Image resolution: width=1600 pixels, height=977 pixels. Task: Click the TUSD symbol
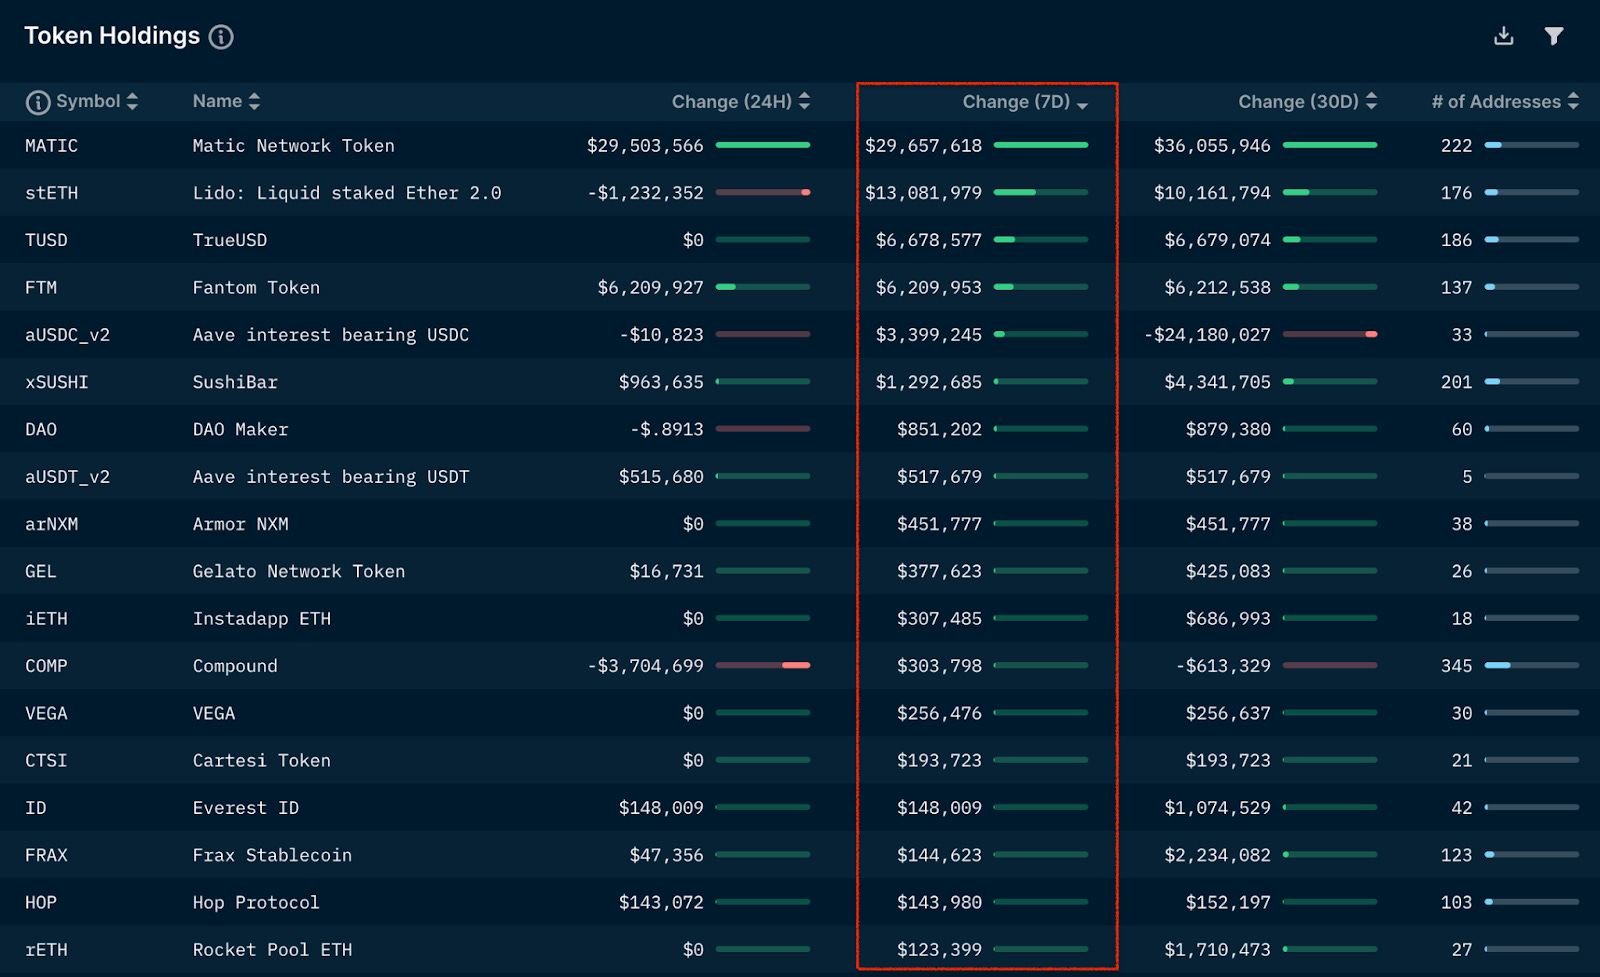[x=46, y=240]
